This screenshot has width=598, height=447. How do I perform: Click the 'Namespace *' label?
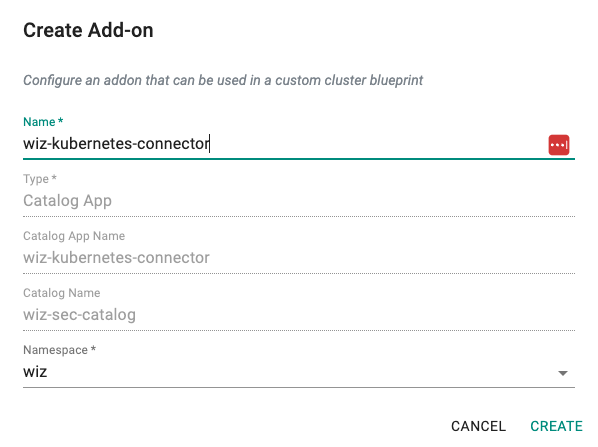(59, 350)
